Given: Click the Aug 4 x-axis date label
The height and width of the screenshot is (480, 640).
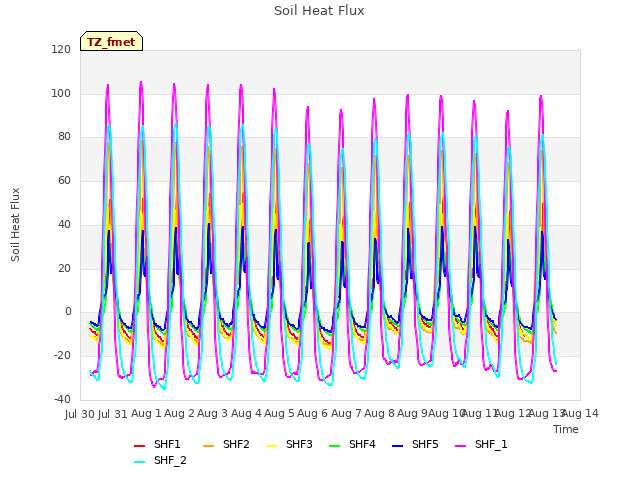Looking at the screenshot, I should point(246,413).
